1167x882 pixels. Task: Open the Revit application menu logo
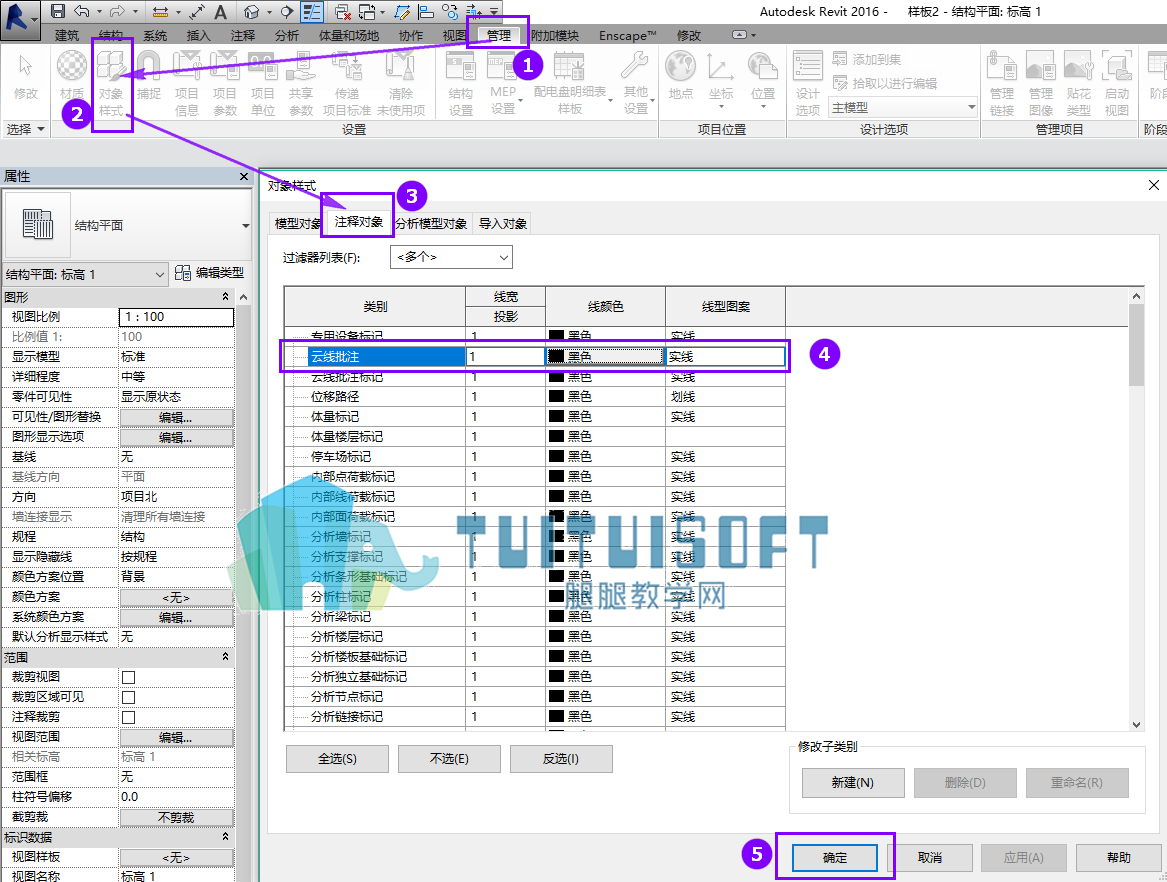point(18,18)
